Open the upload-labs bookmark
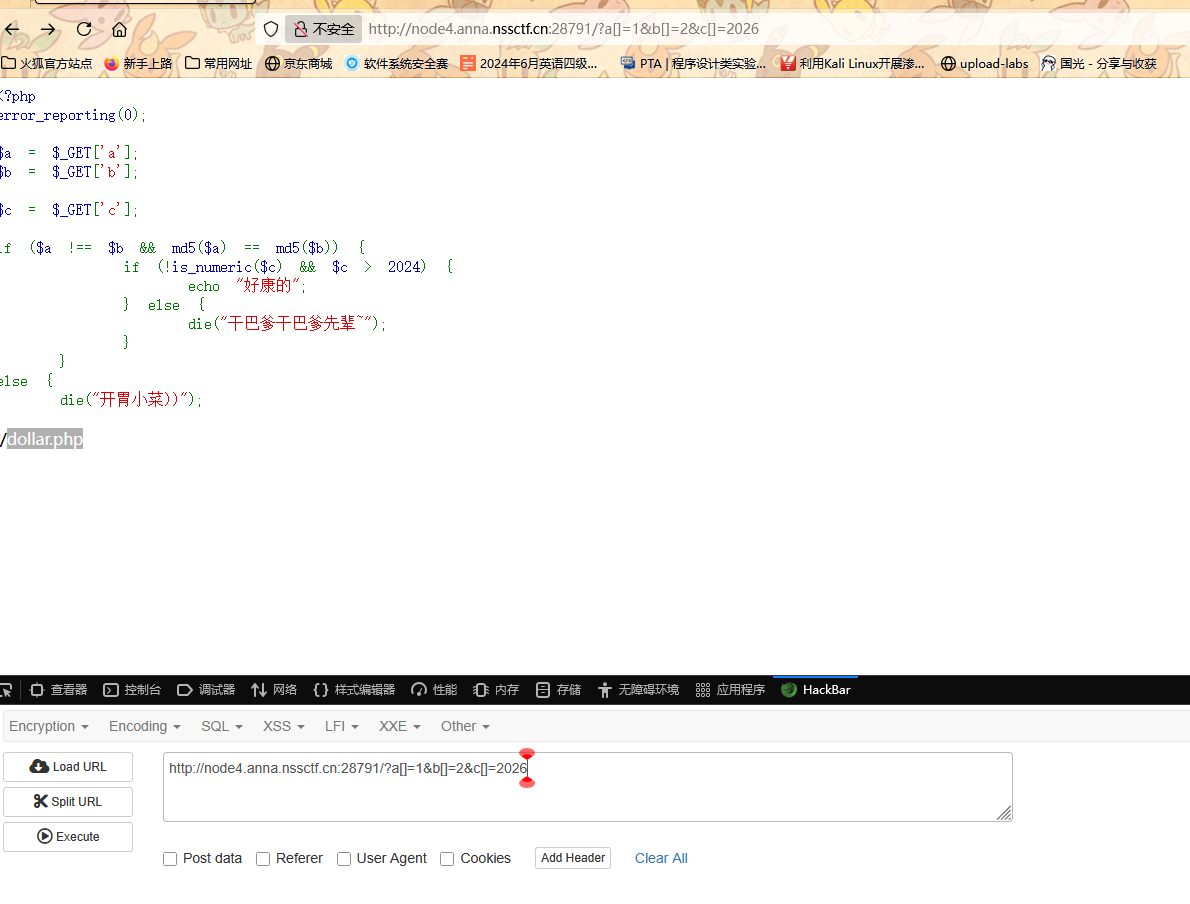The image size is (1190, 904). tap(984, 63)
